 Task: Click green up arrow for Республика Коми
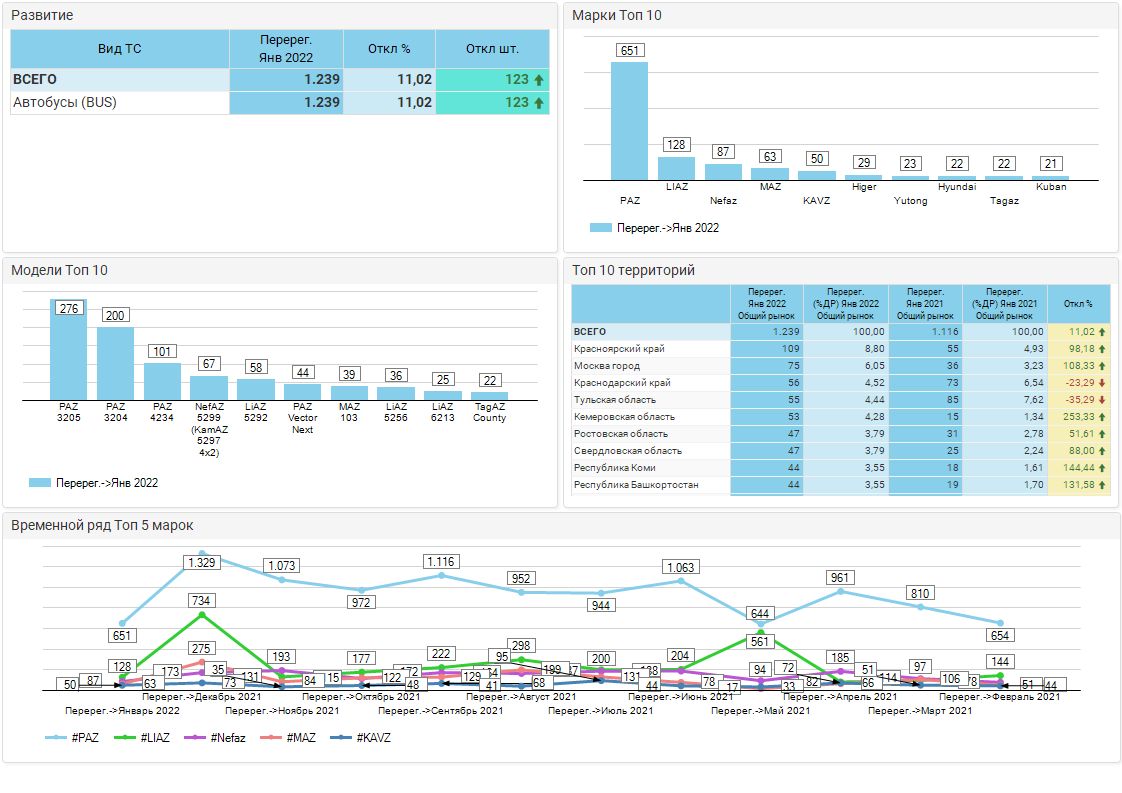[1101, 468]
